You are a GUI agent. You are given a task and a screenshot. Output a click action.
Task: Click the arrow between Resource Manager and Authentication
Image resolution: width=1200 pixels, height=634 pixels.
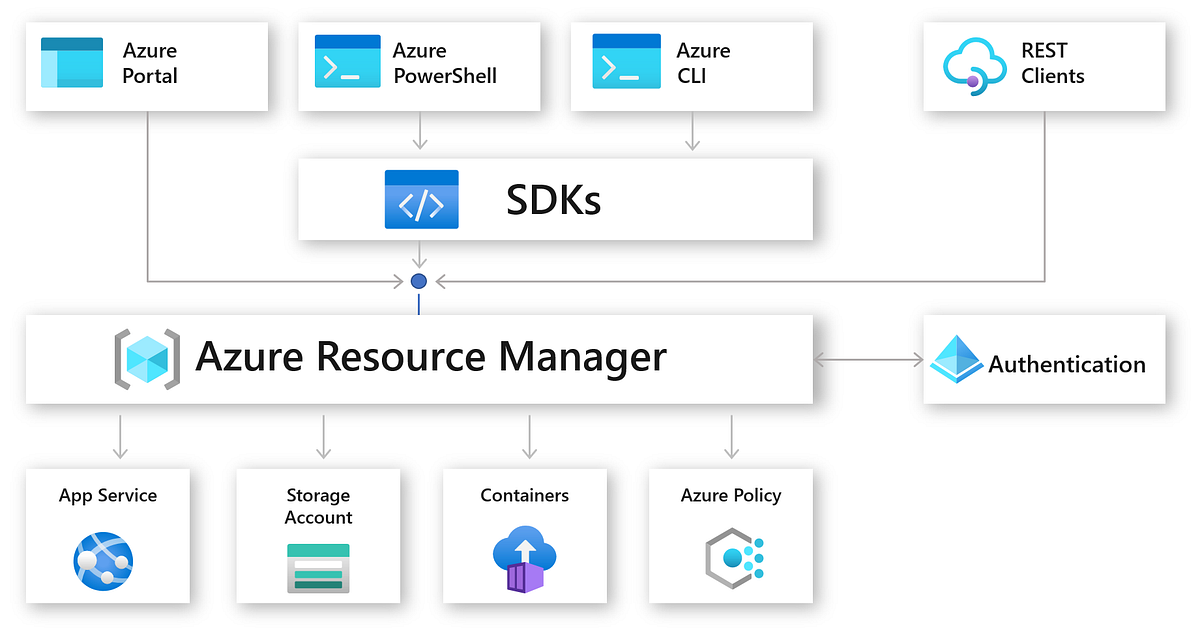pos(868,358)
